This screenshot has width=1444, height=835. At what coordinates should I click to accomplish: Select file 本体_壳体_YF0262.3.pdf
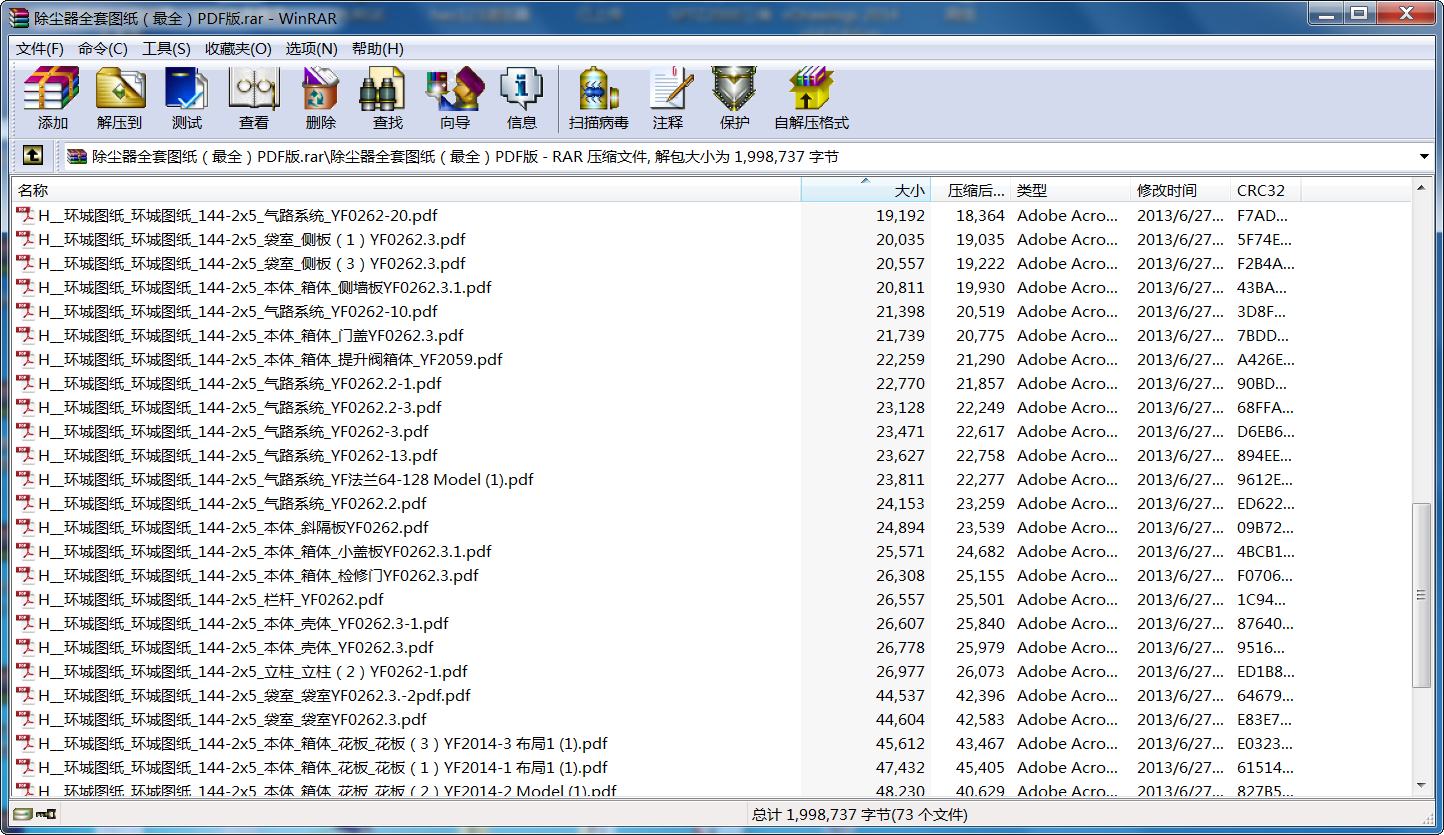point(236,647)
